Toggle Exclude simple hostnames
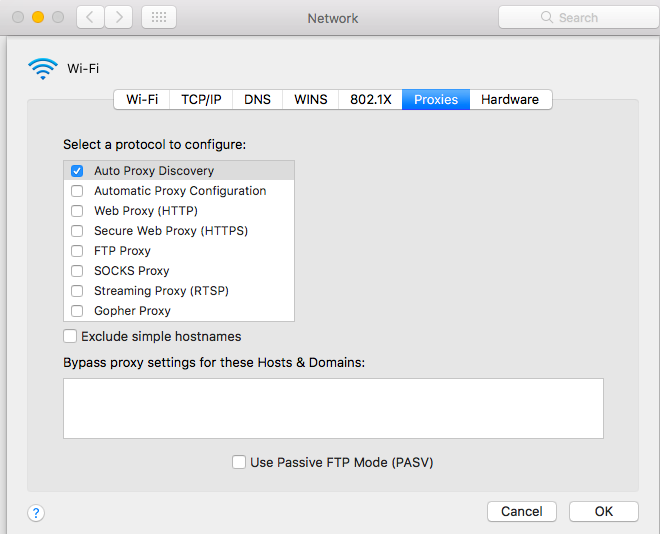This screenshot has width=660, height=534. pos(70,337)
